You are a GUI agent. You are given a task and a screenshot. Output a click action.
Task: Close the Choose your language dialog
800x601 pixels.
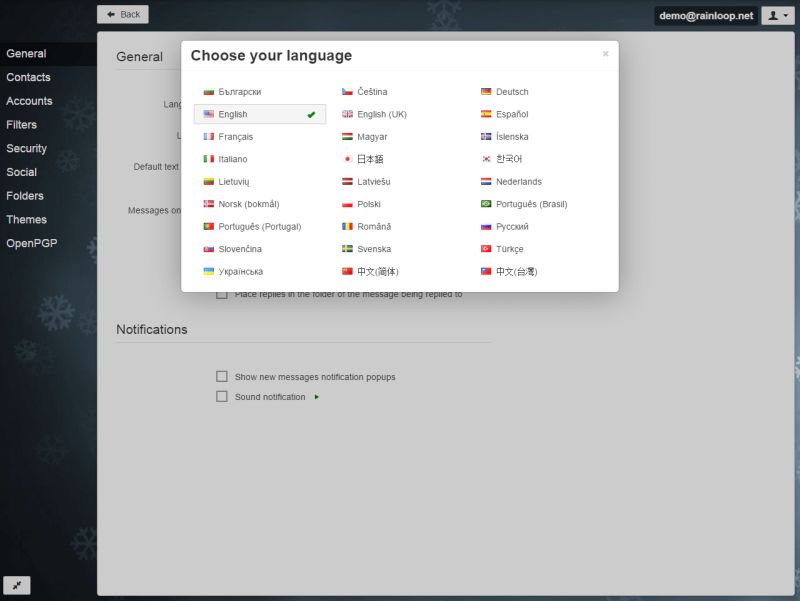(x=605, y=54)
